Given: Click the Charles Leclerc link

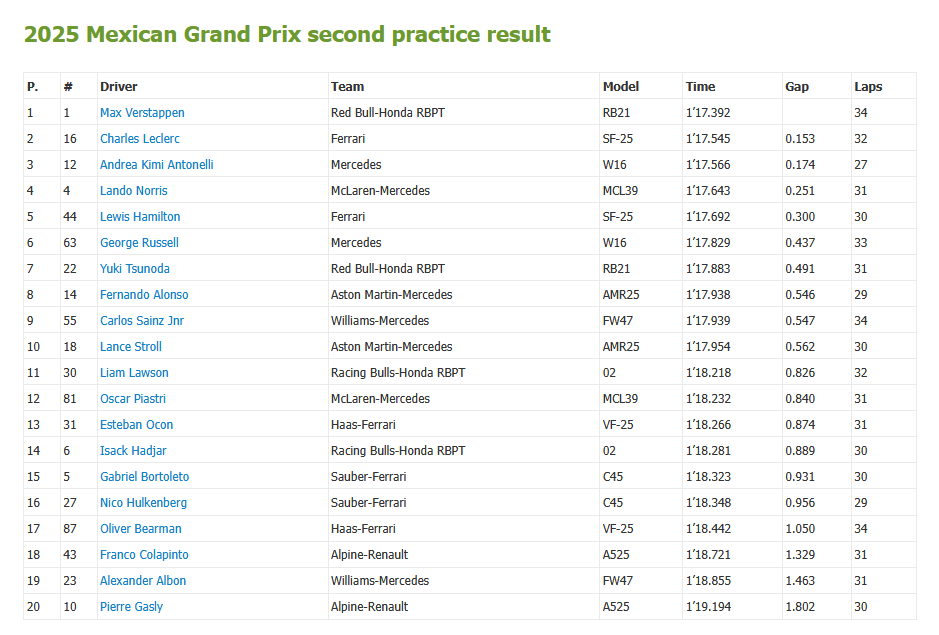Looking at the screenshot, I should coord(140,139).
